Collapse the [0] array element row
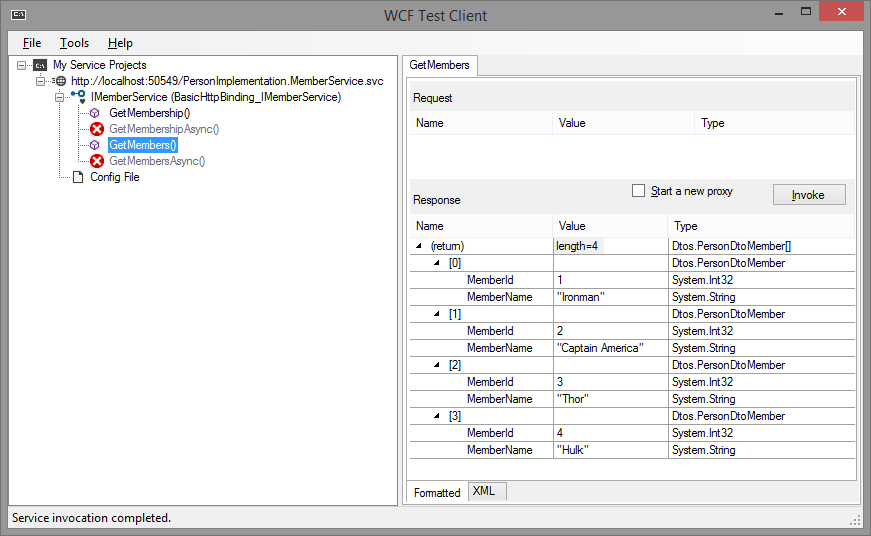Image resolution: width=871 pixels, height=536 pixels. point(437,263)
